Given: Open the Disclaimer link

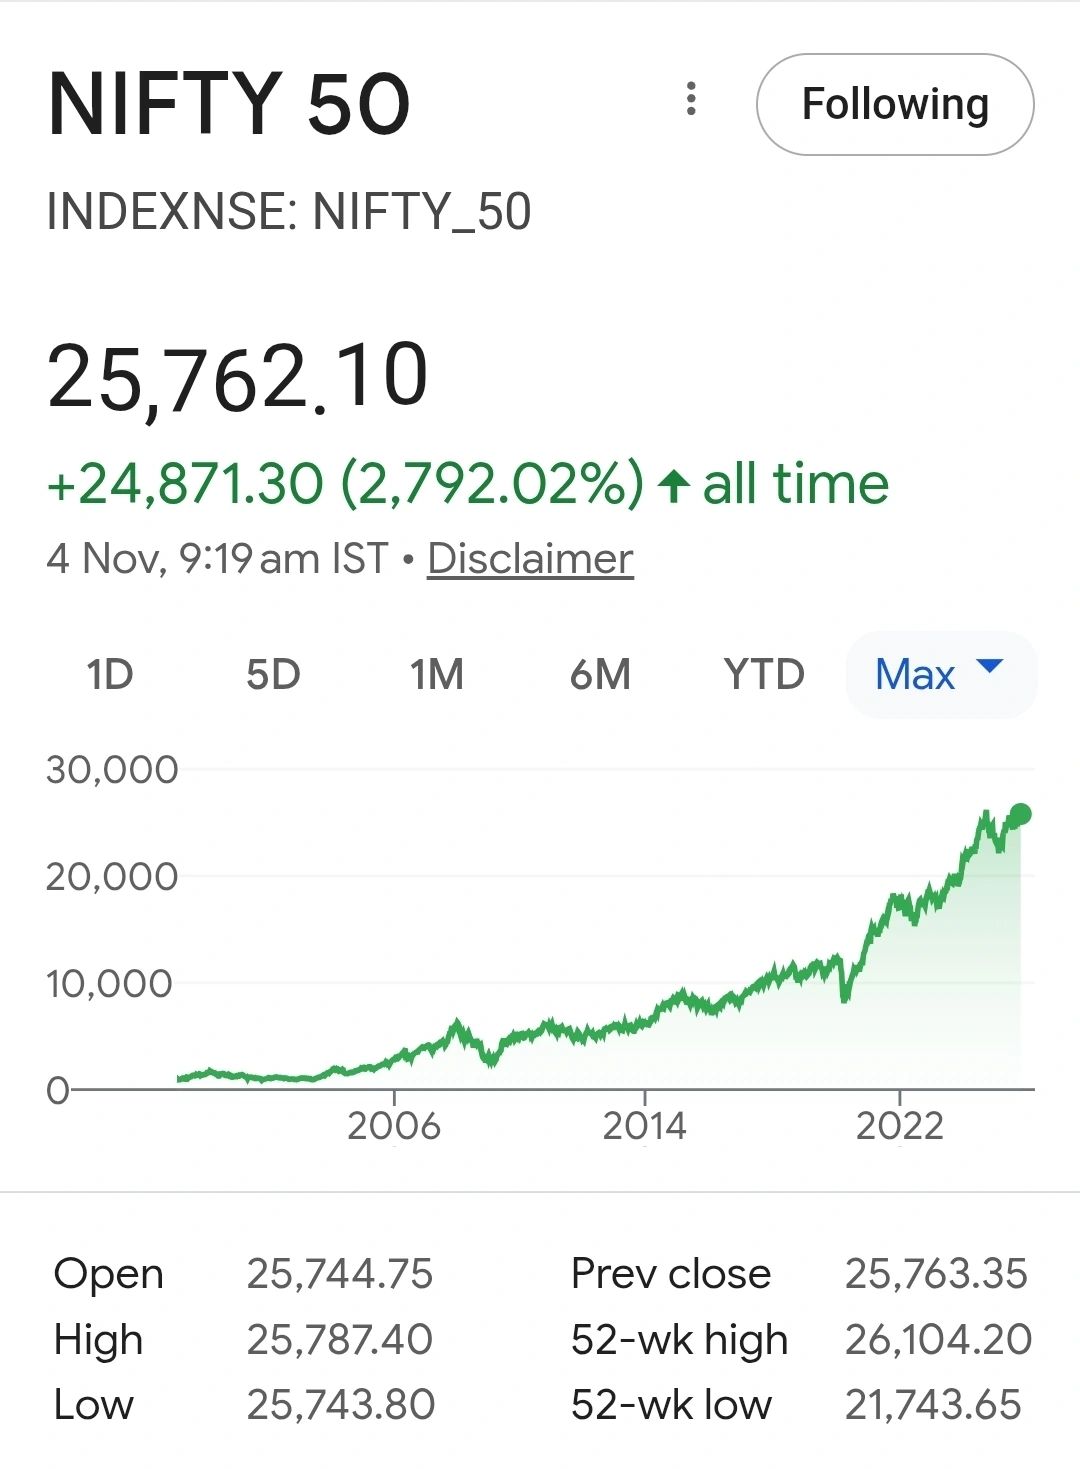Looking at the screenshot, I should [x=530, y=559].
